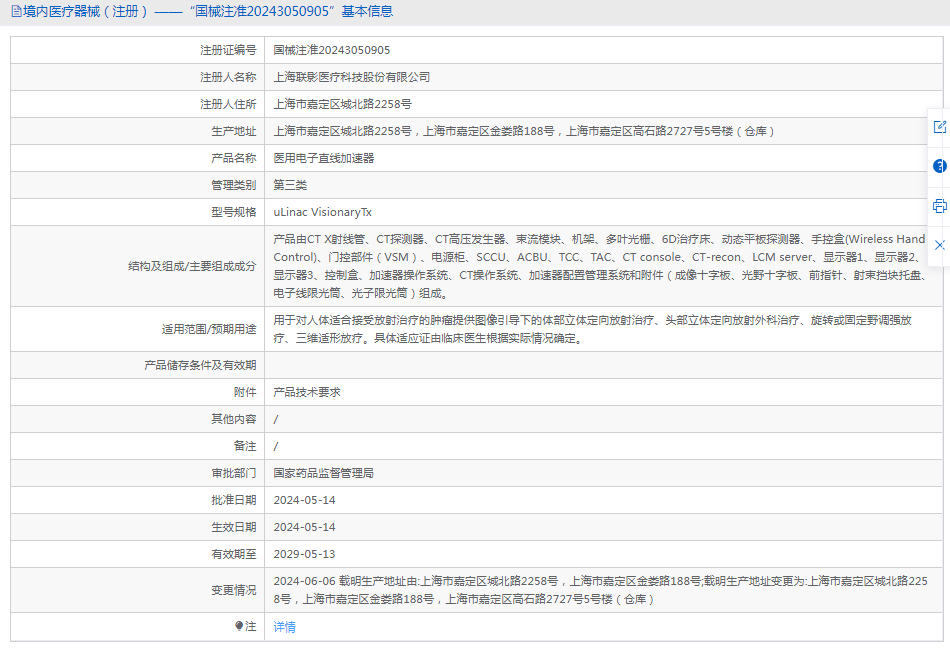This screenshot has width=950, height=649.
Task: Click the 注册人名称 row label
Action: (228, 77)
